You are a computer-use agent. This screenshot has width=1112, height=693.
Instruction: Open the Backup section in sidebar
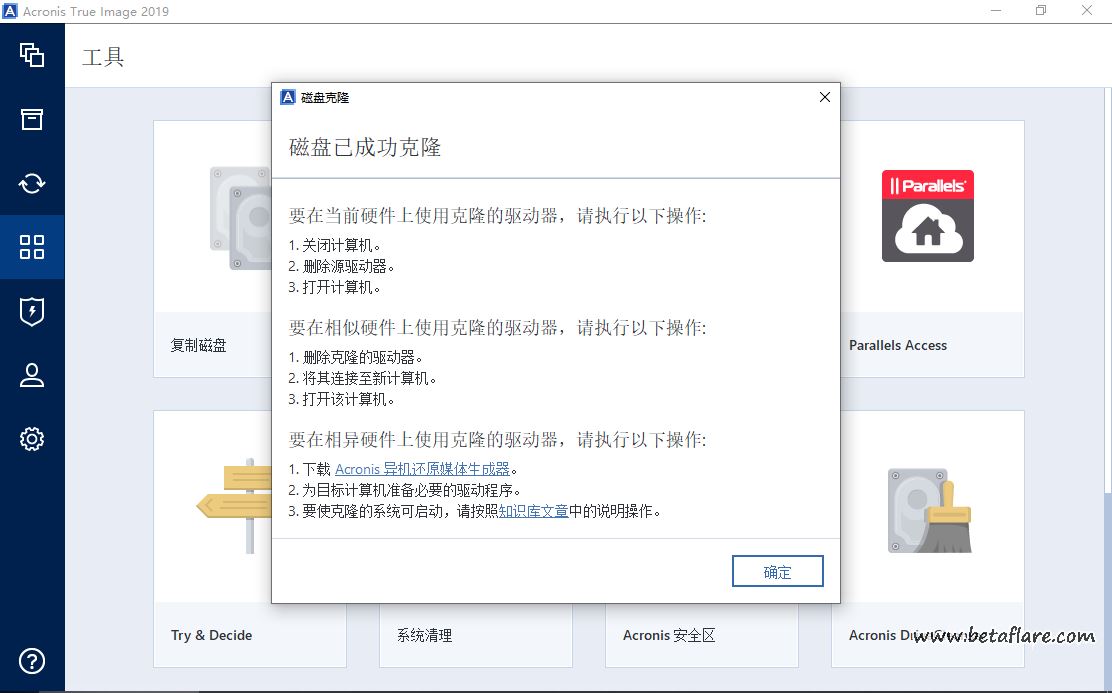click(x=32, y=54)
